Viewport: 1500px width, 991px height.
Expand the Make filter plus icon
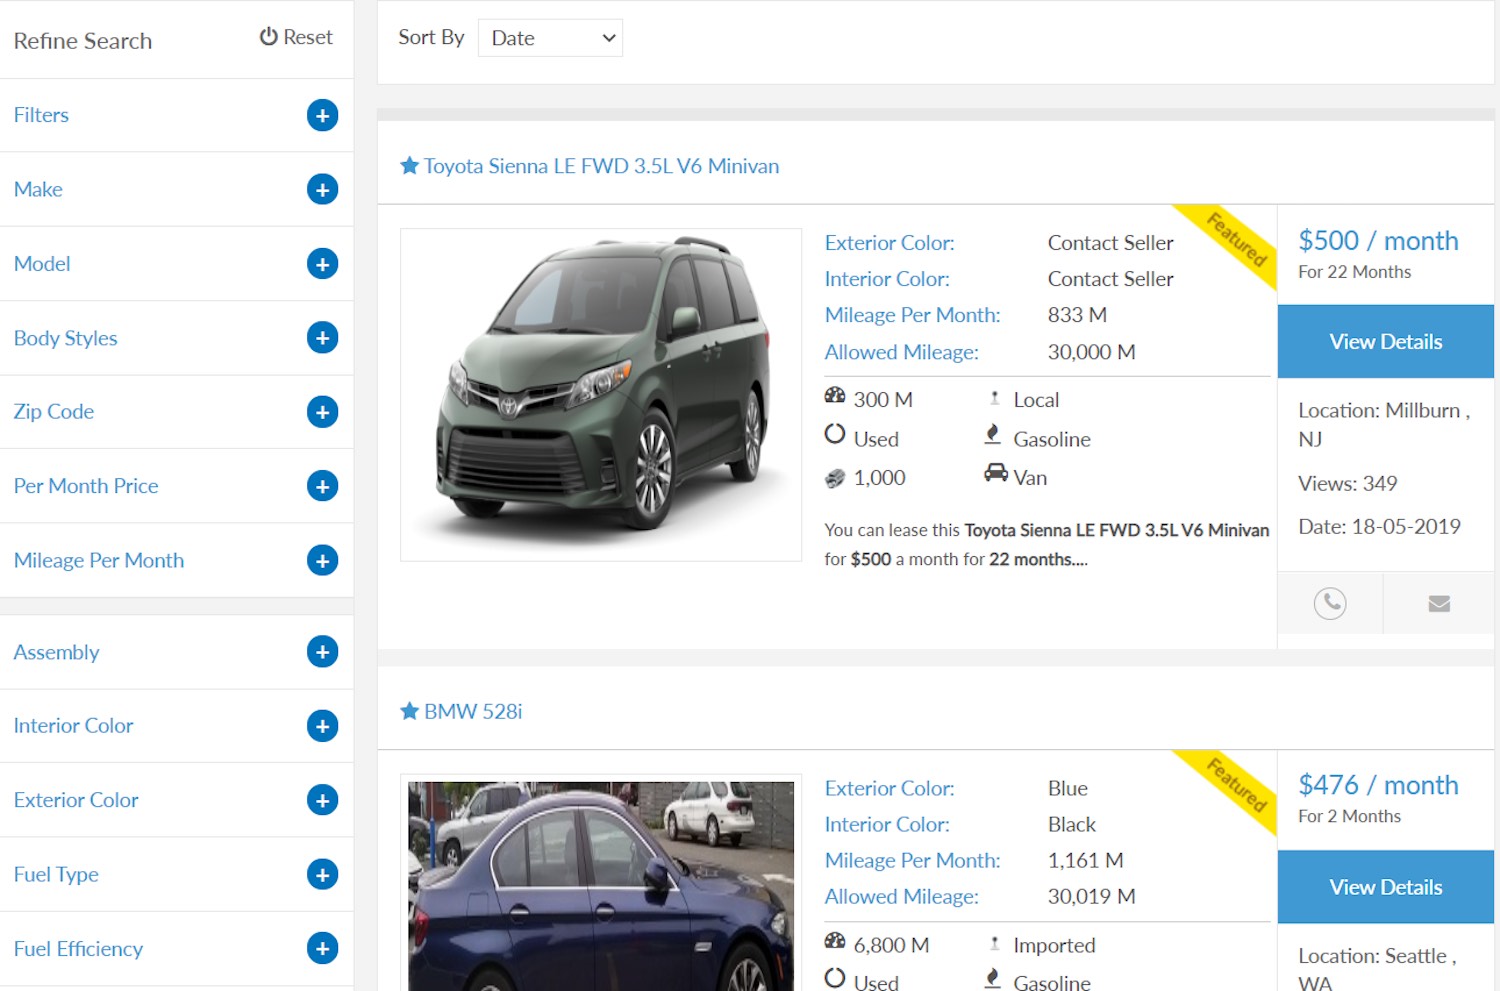(322, 189)
